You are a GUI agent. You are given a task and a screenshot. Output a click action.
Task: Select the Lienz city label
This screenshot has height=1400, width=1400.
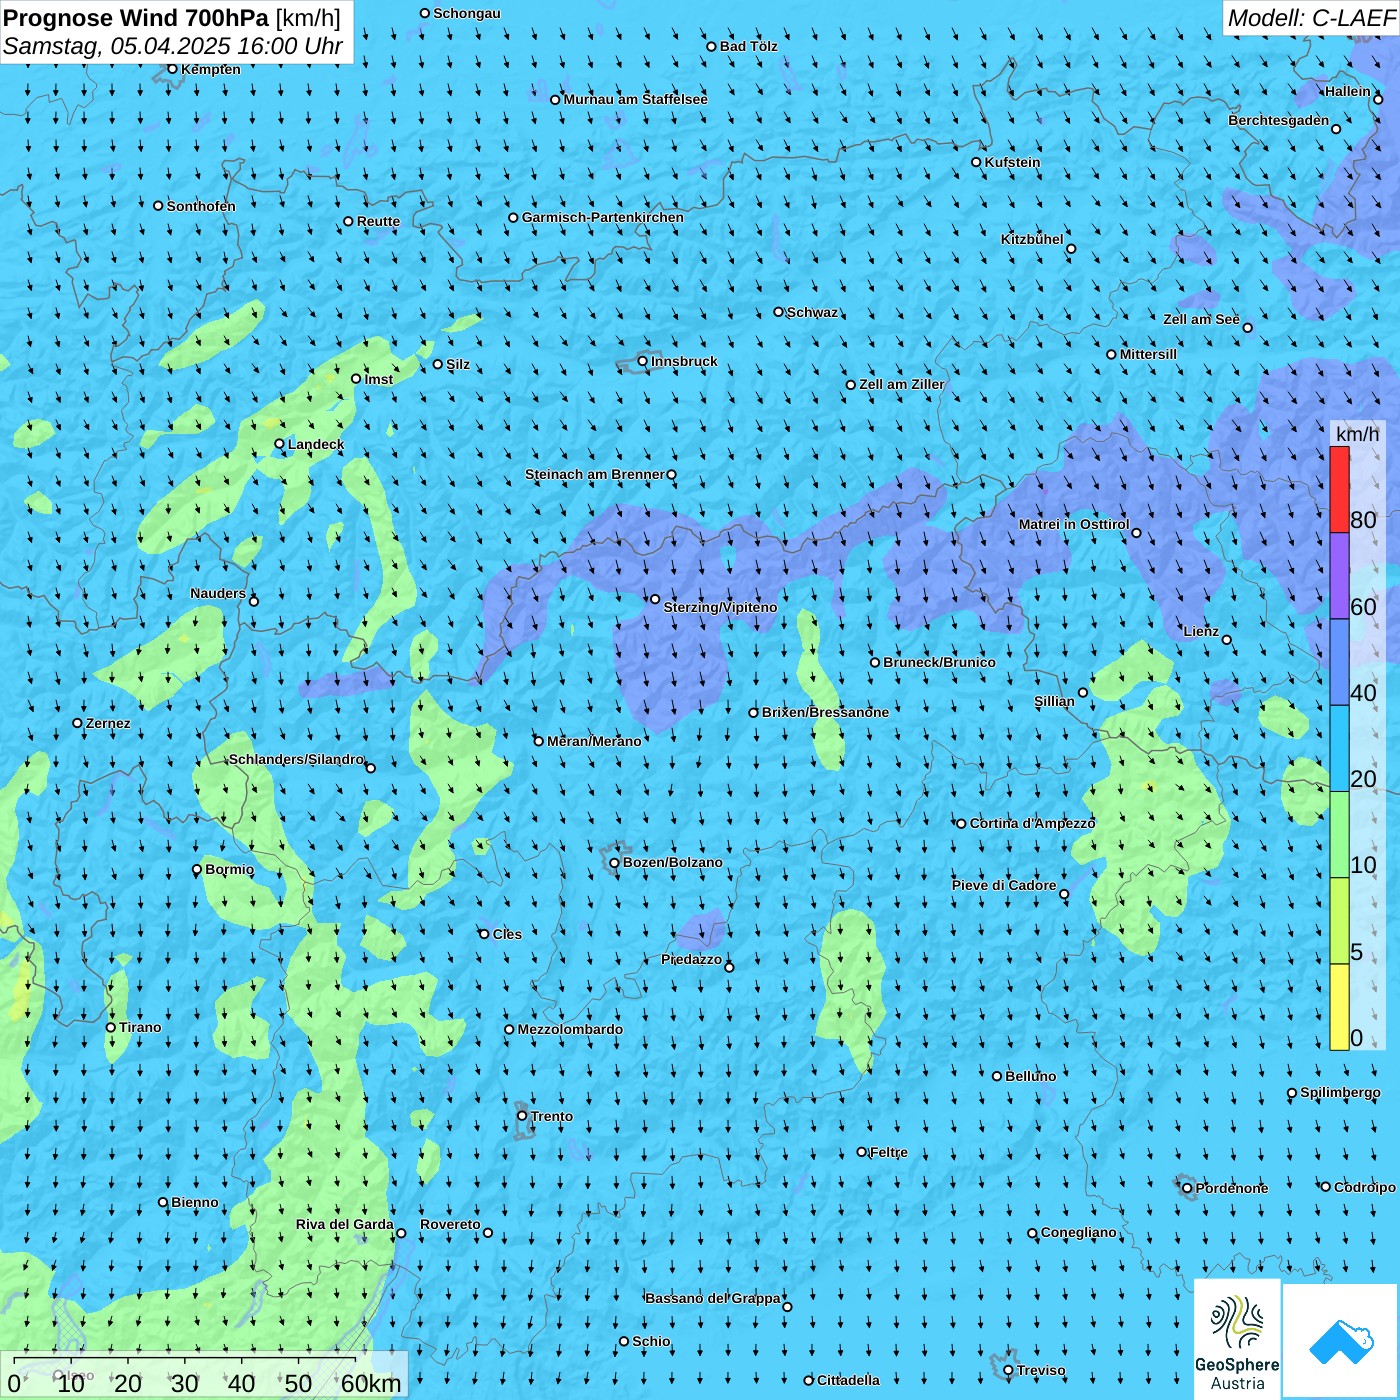point(1201,631)
